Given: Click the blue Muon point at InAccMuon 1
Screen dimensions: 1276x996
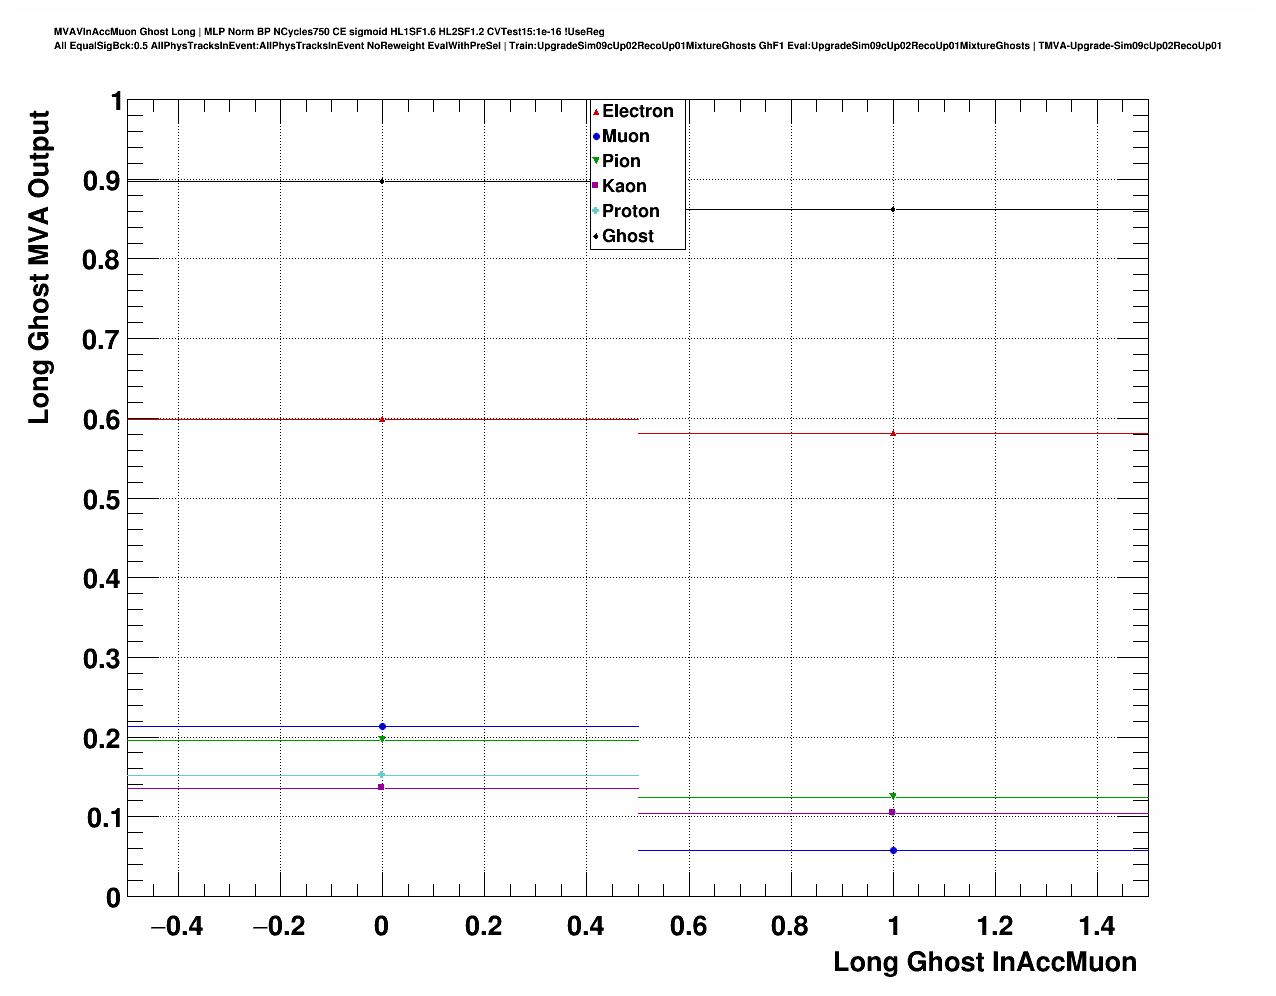Looking at the screenshot, I should (893, 850).
